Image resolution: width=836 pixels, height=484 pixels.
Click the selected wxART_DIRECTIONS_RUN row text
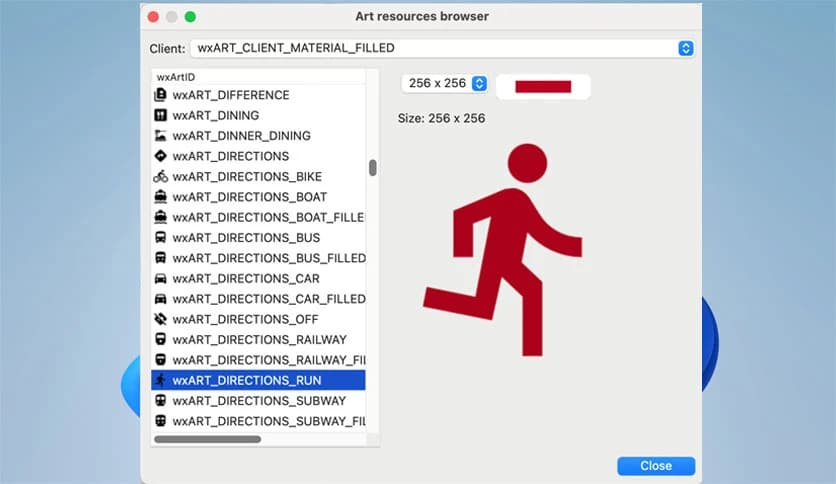tap(247, 380)
